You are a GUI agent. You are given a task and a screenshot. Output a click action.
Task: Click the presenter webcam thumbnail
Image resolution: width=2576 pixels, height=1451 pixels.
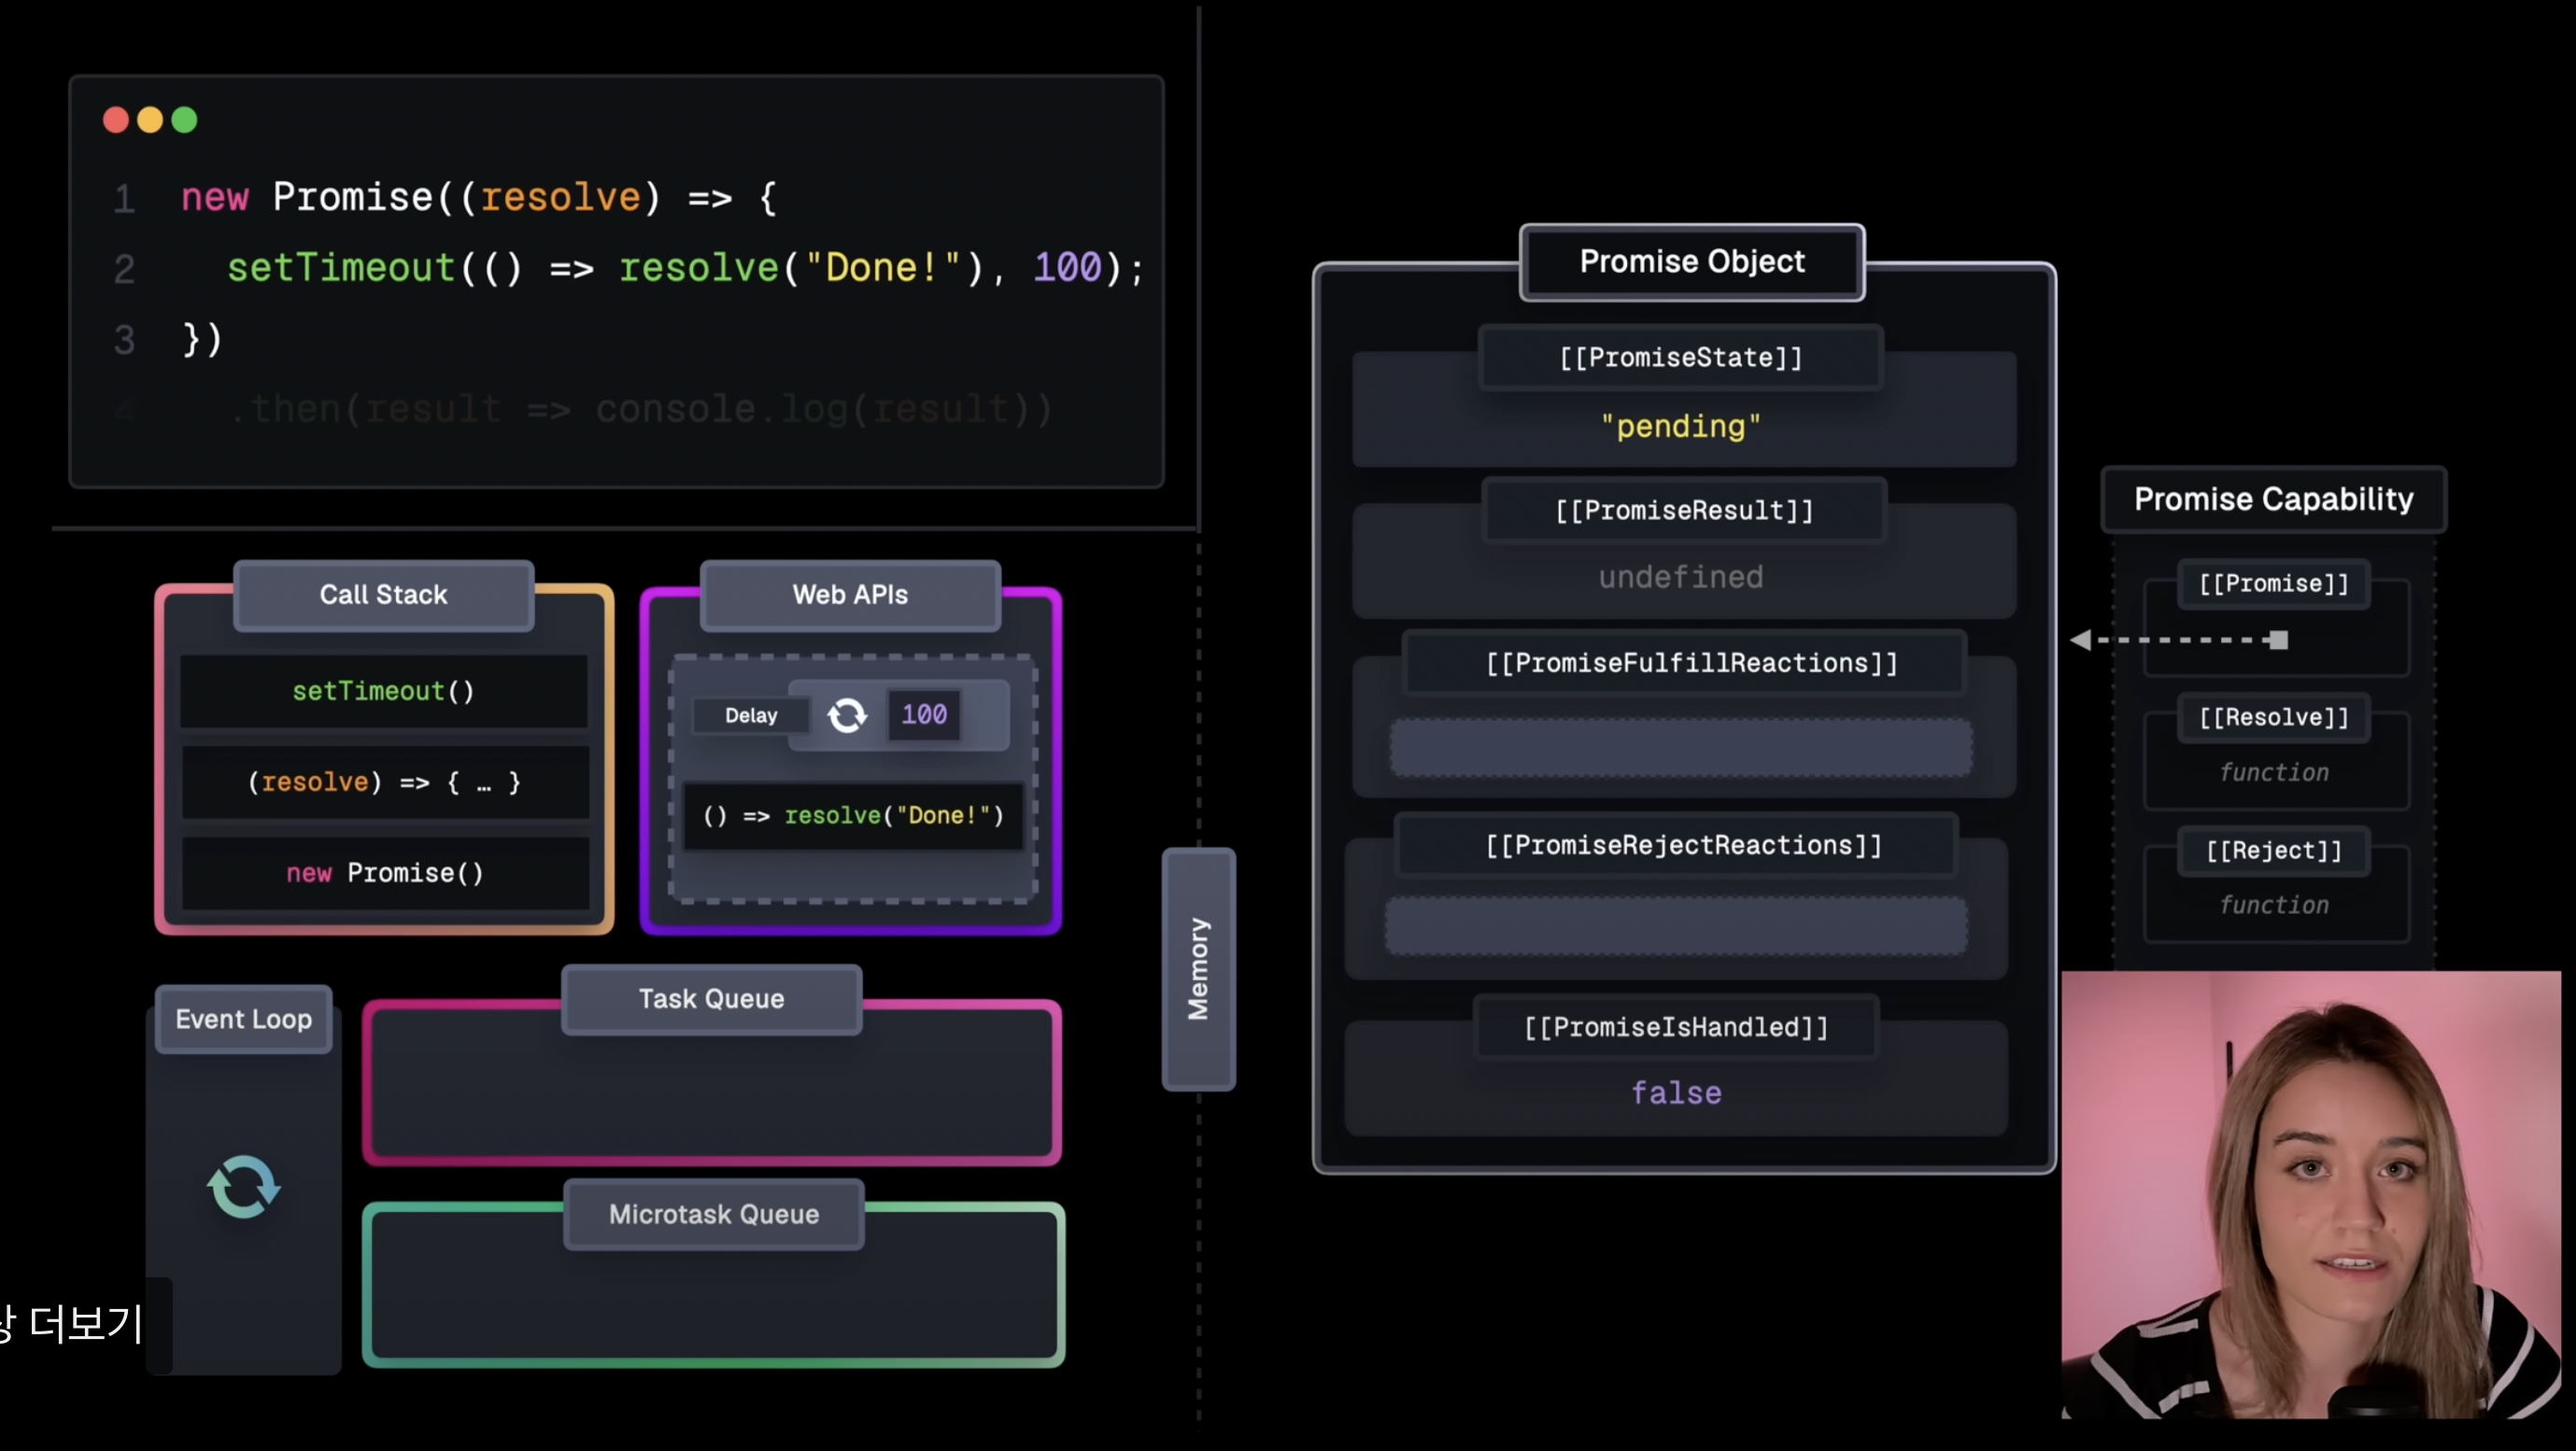[x=2310, y=1194]
